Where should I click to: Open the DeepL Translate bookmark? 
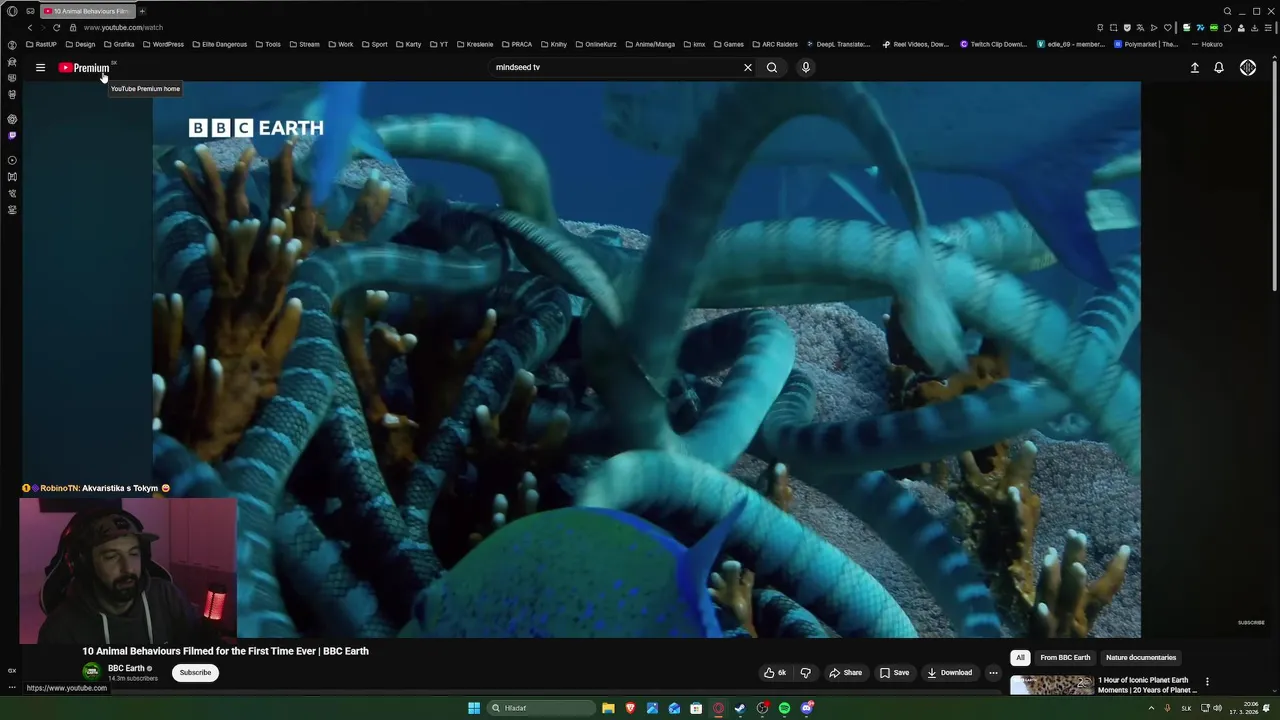point(838,44)
